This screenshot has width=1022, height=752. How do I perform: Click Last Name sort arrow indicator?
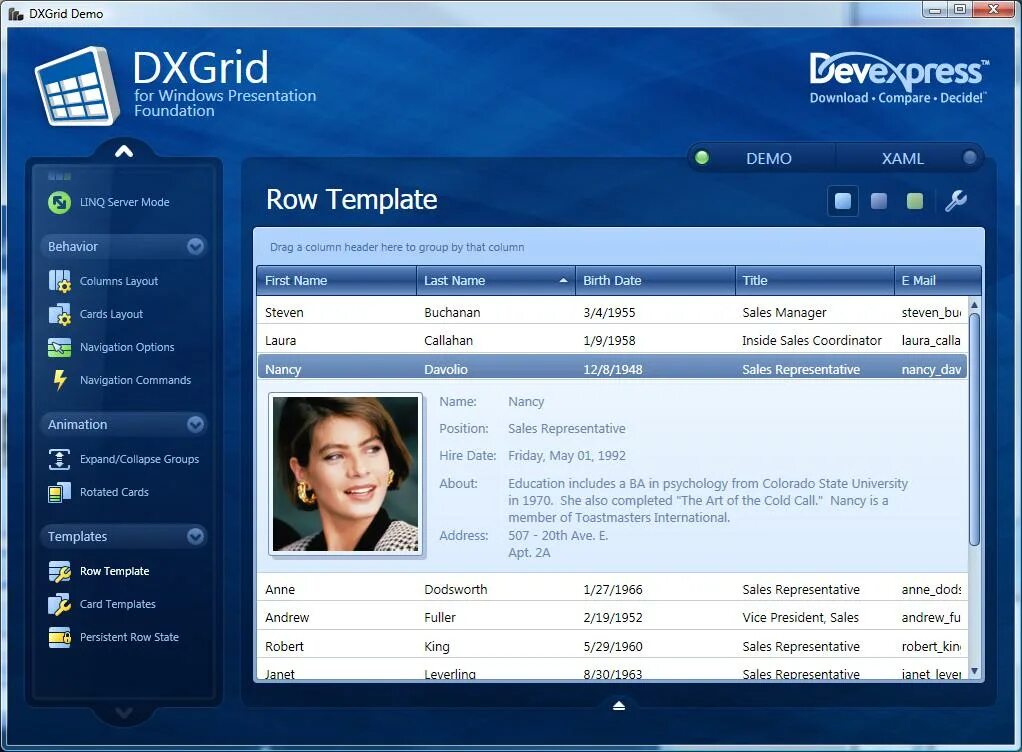563,281
